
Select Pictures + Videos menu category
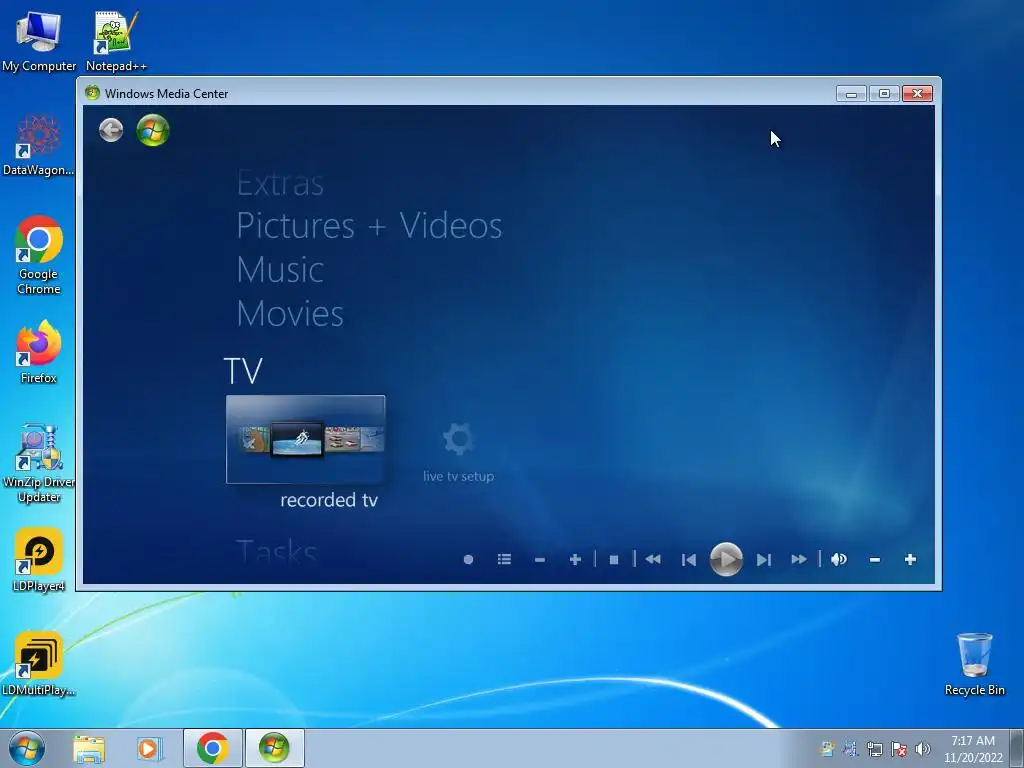tap(370, 226)
